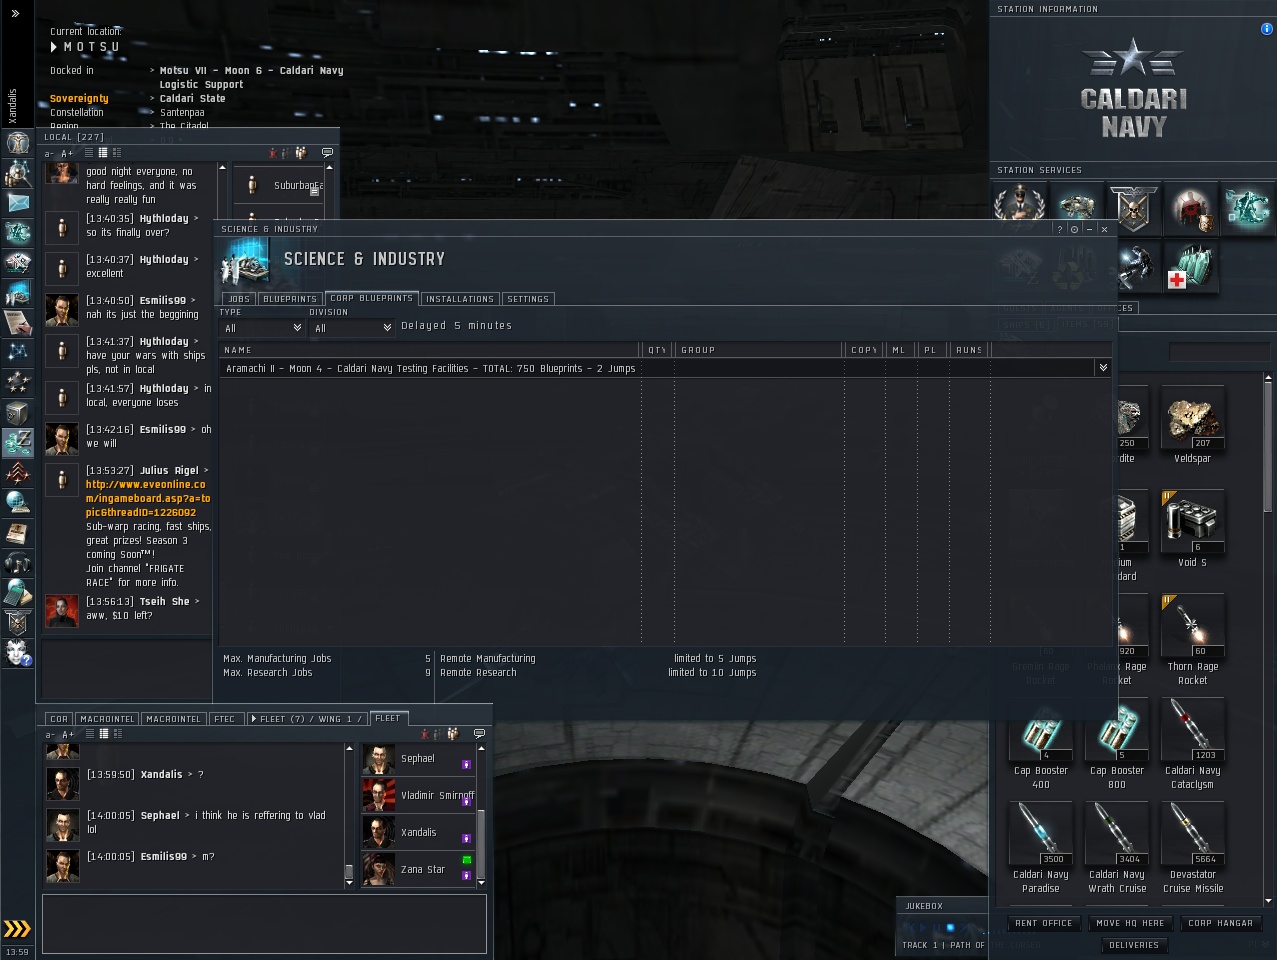Viewport: 1277px width, 960px height.
Task: Decrease Local chat font size (a-)
Action: pos(50,154)
